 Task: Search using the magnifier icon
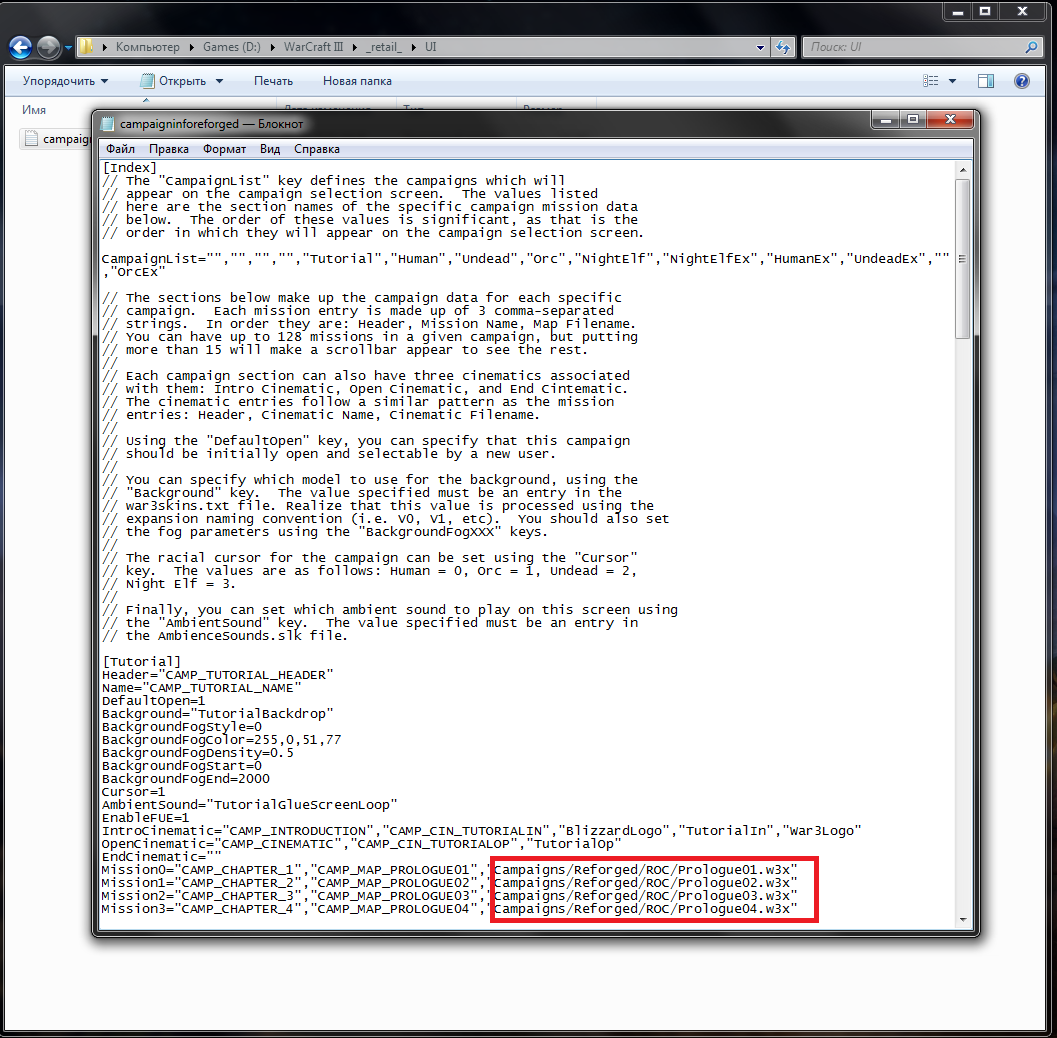click(x=1031, y=47)
